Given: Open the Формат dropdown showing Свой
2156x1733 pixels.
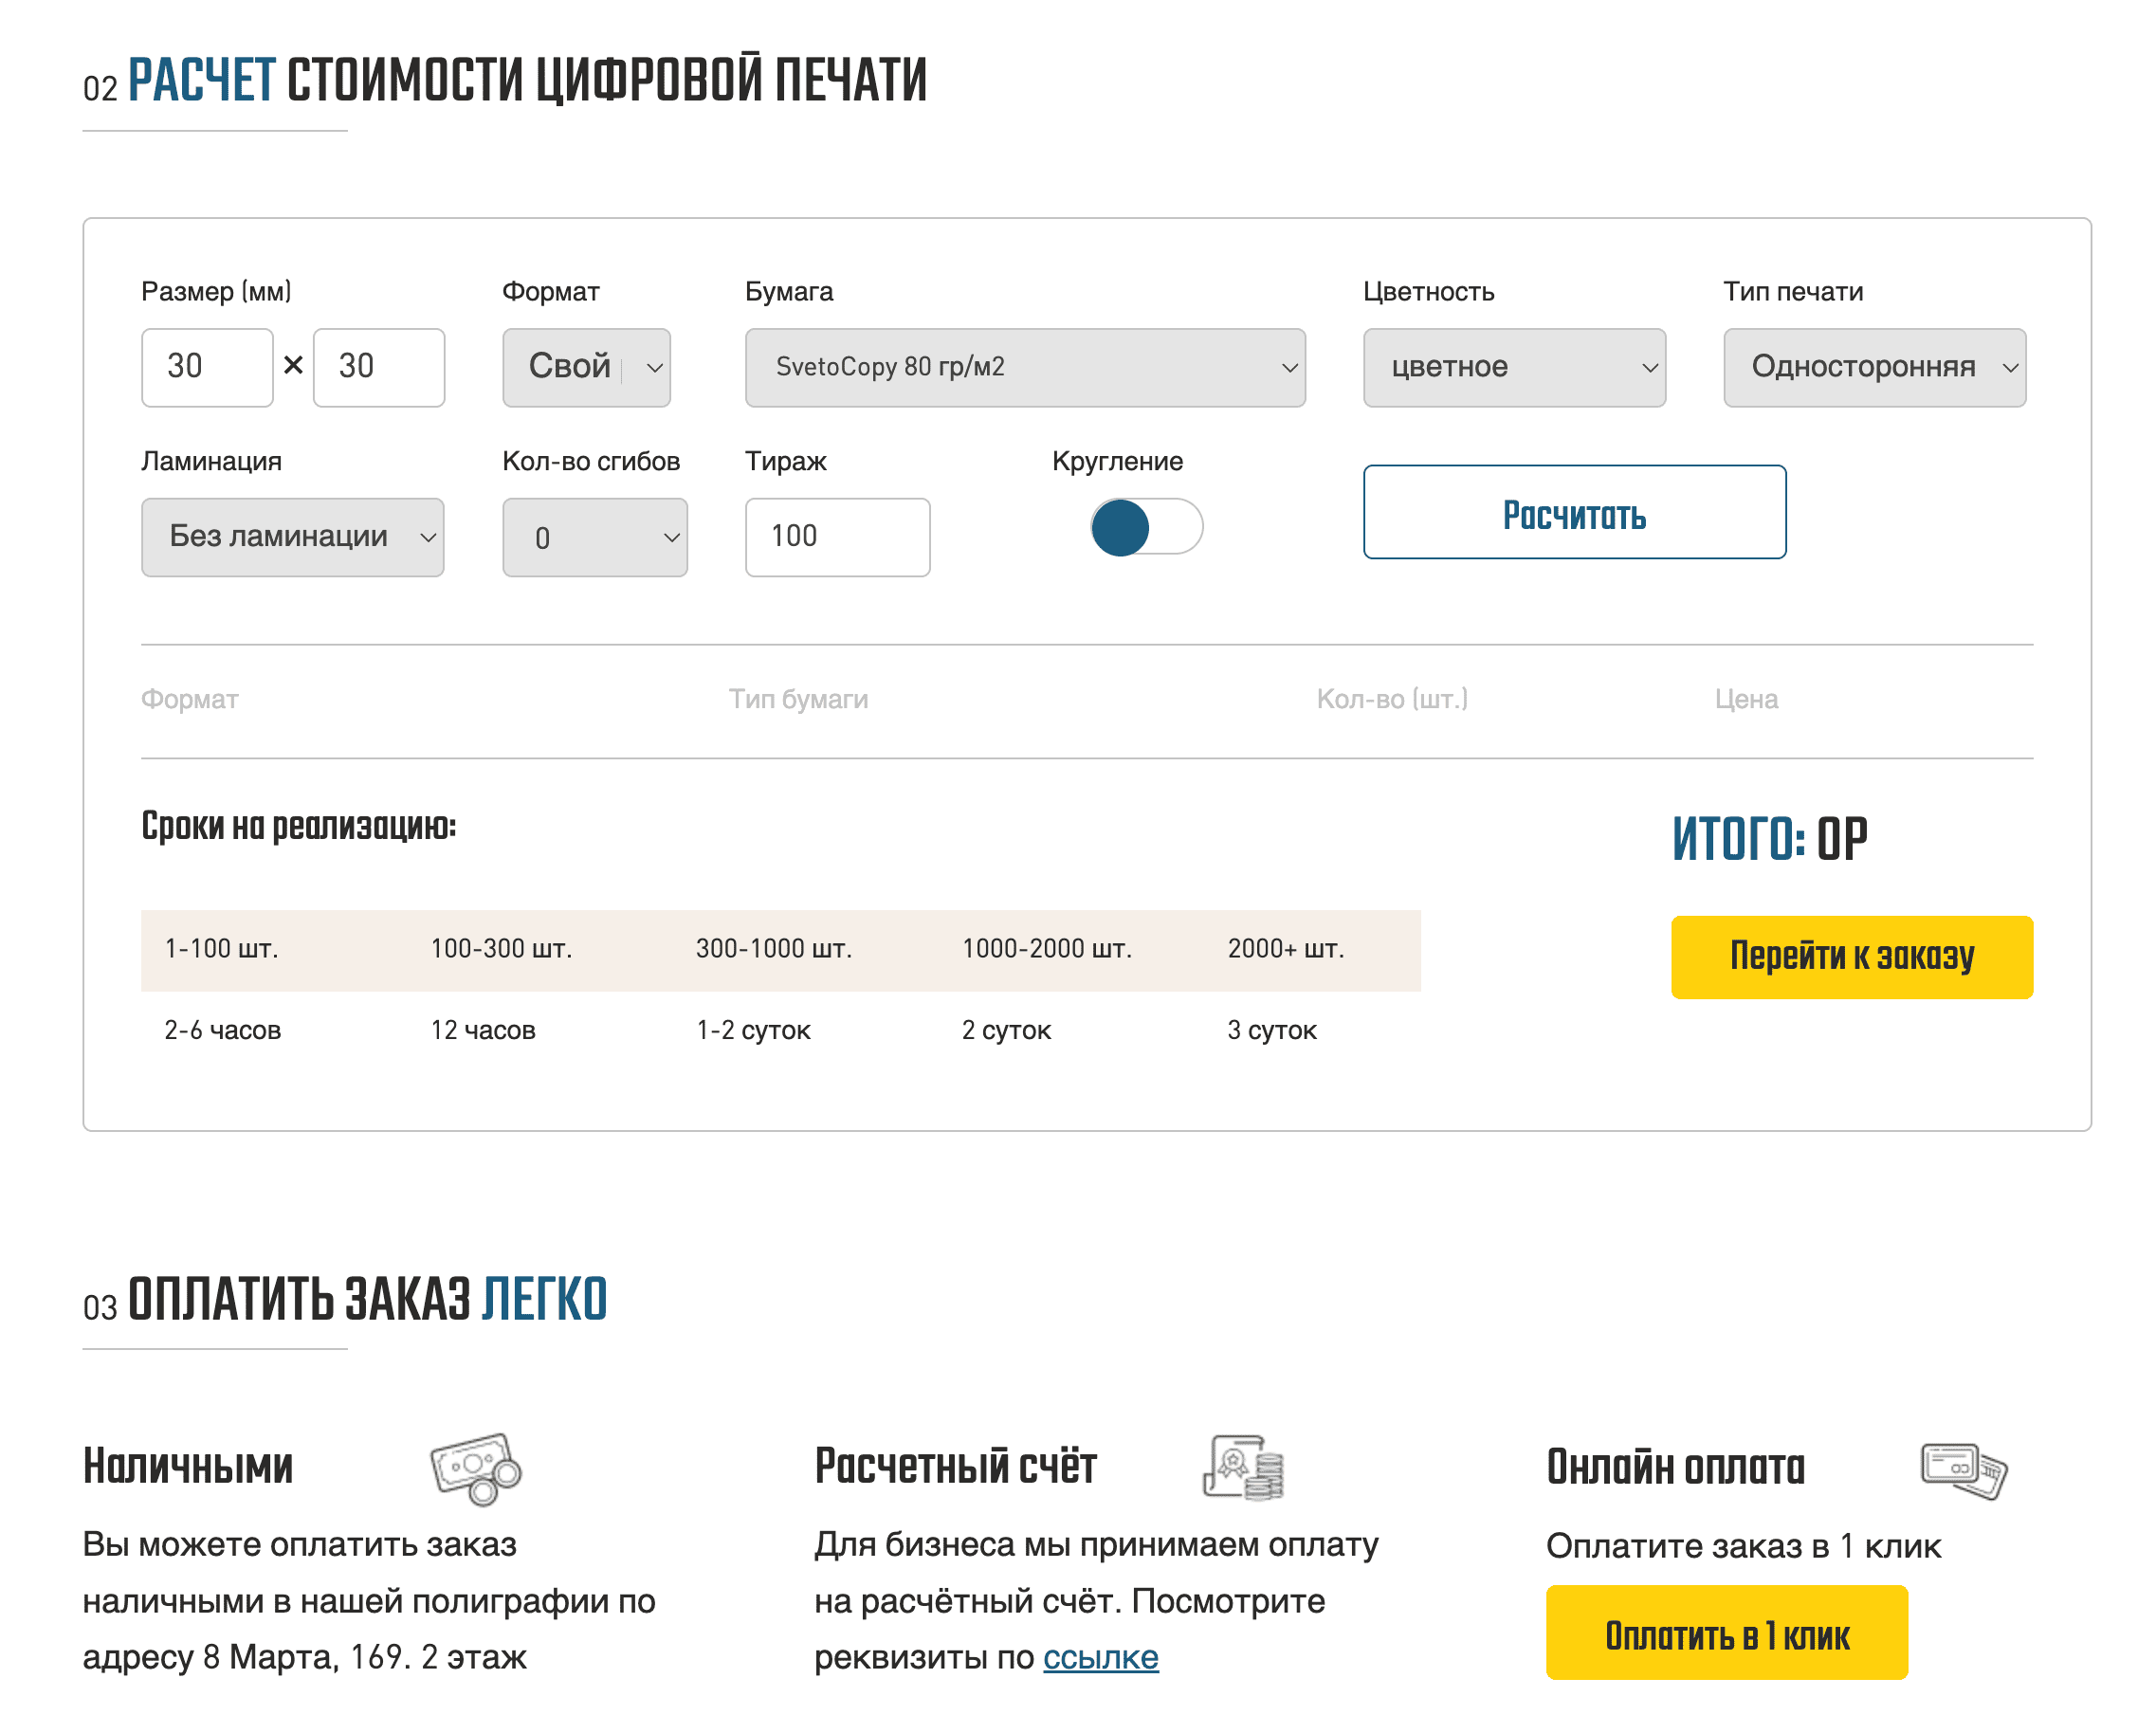Looking at the screenshot, I should [x=586, y=367].
